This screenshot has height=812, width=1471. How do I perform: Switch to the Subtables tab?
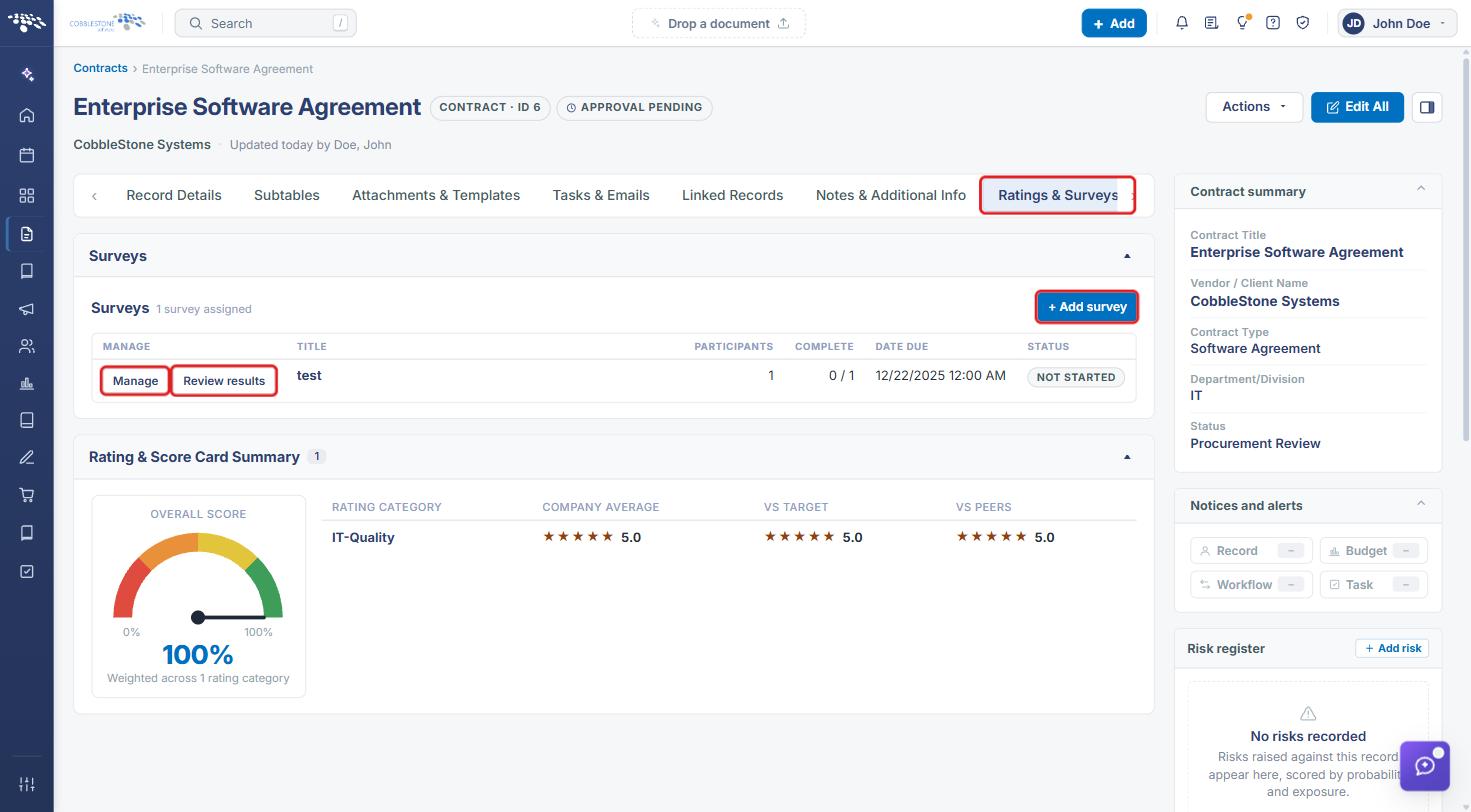coord(287,195)
